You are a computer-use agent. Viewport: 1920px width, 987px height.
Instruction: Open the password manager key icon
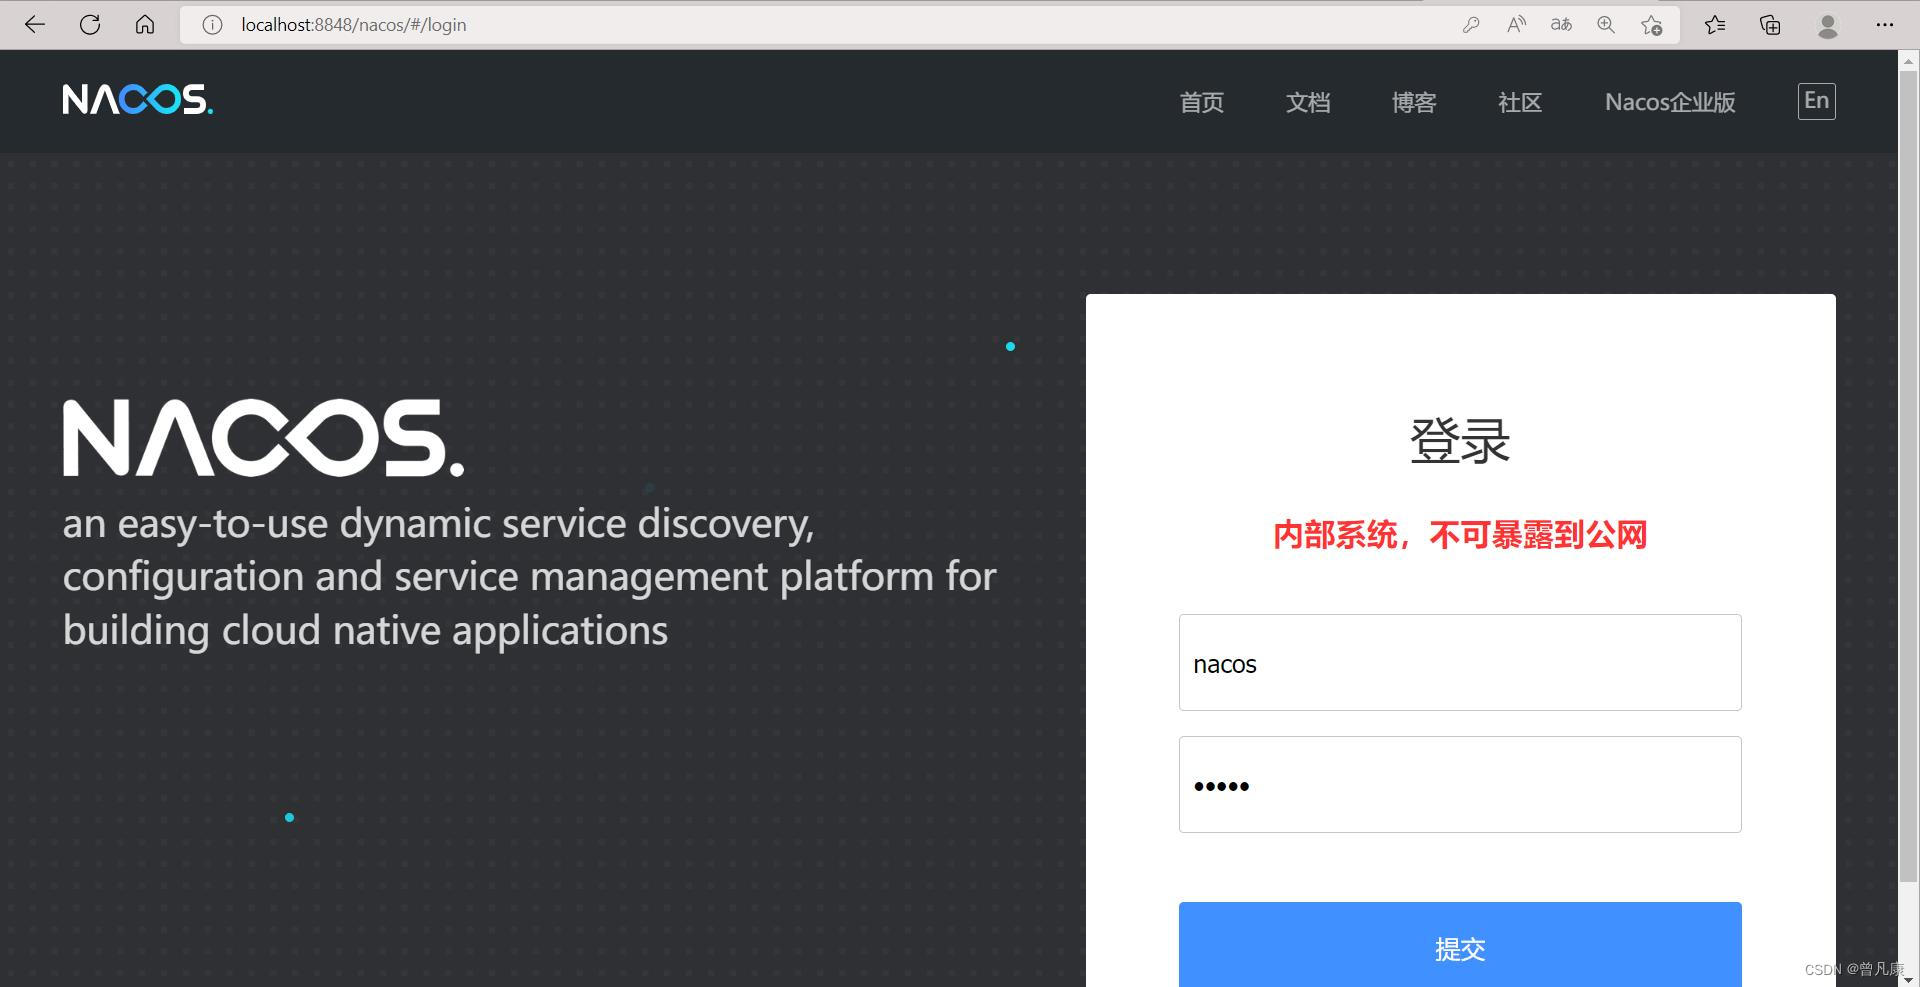1470,24
